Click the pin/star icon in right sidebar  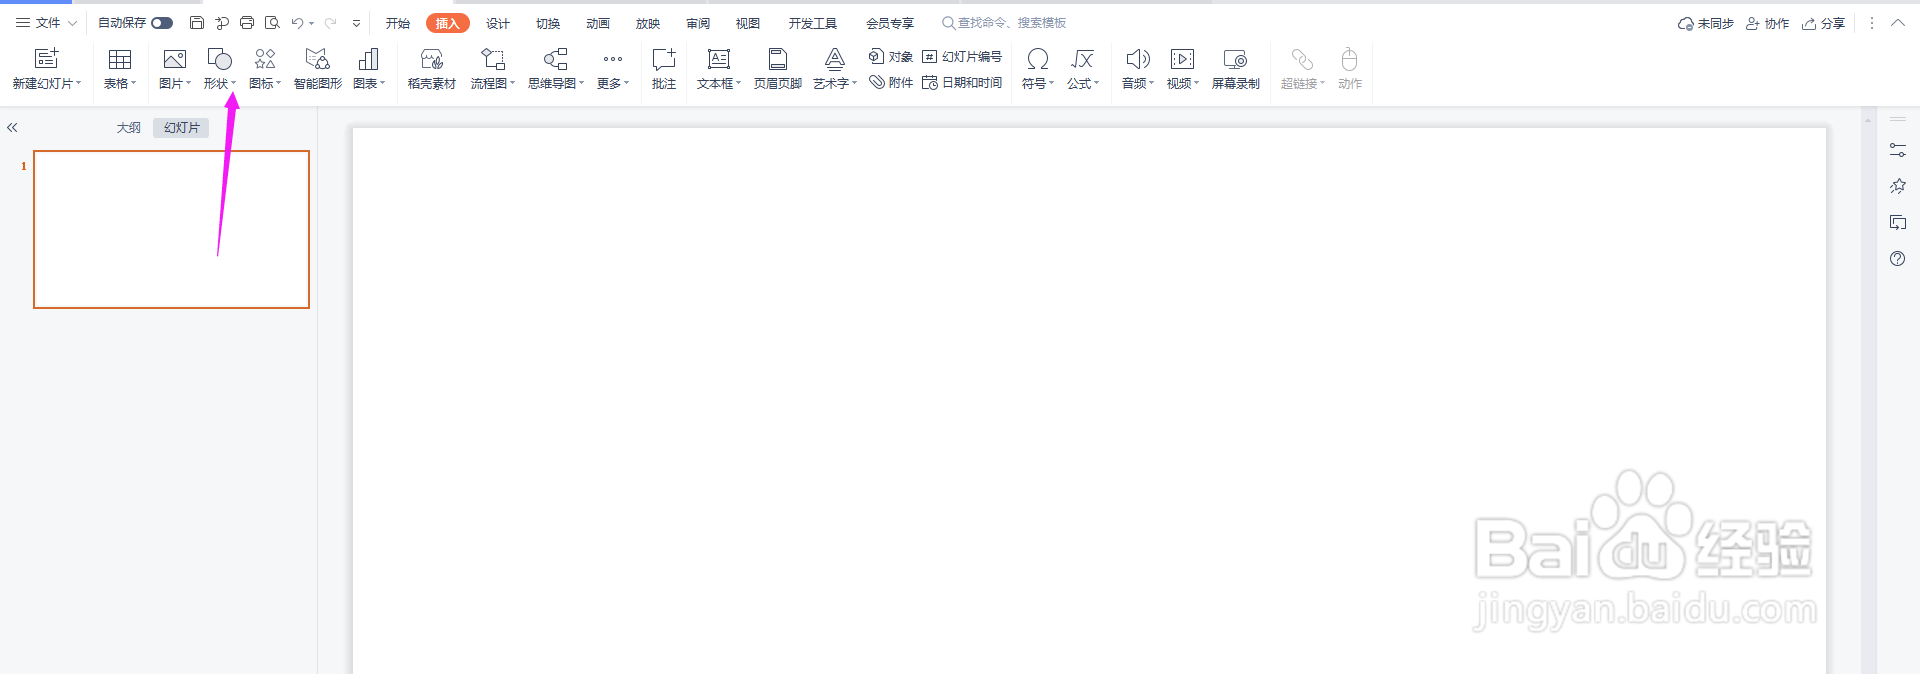point(1898,186)
